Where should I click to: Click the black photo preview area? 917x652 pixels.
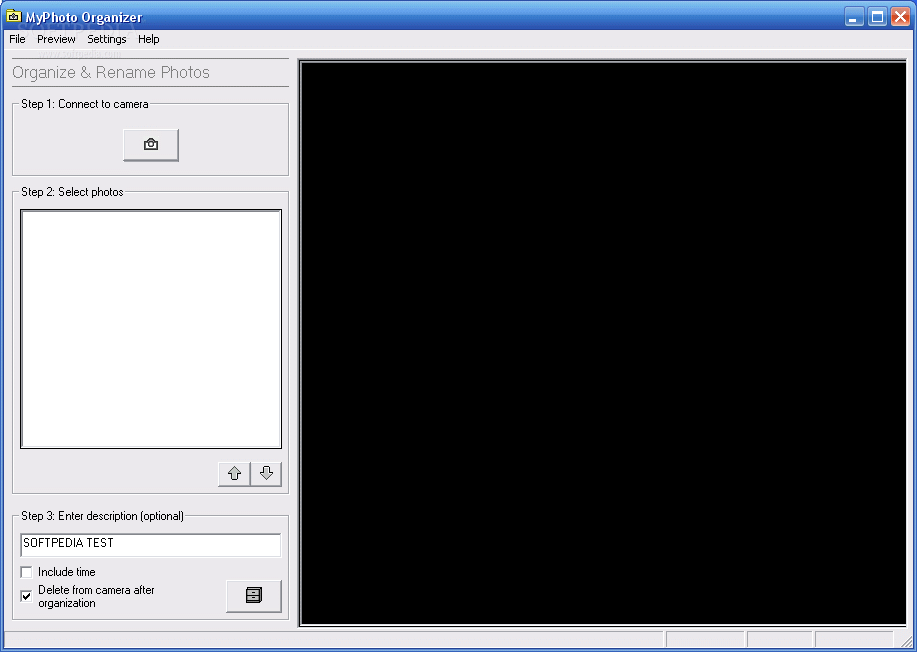[x=603, y=343]
